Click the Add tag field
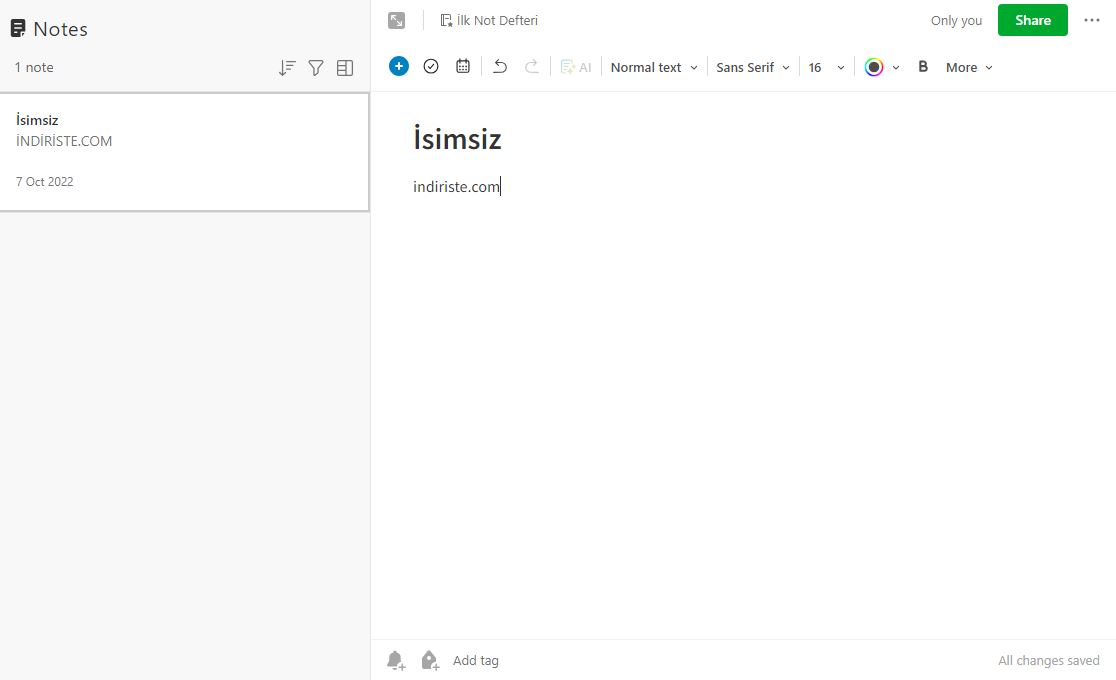This screenshot has width=1116, height=680. tap(475, 661)
